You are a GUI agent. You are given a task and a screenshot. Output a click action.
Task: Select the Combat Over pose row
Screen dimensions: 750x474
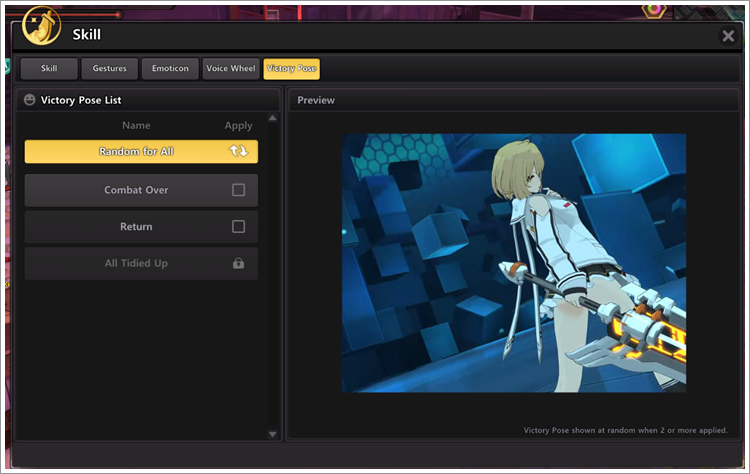[141, 190]
